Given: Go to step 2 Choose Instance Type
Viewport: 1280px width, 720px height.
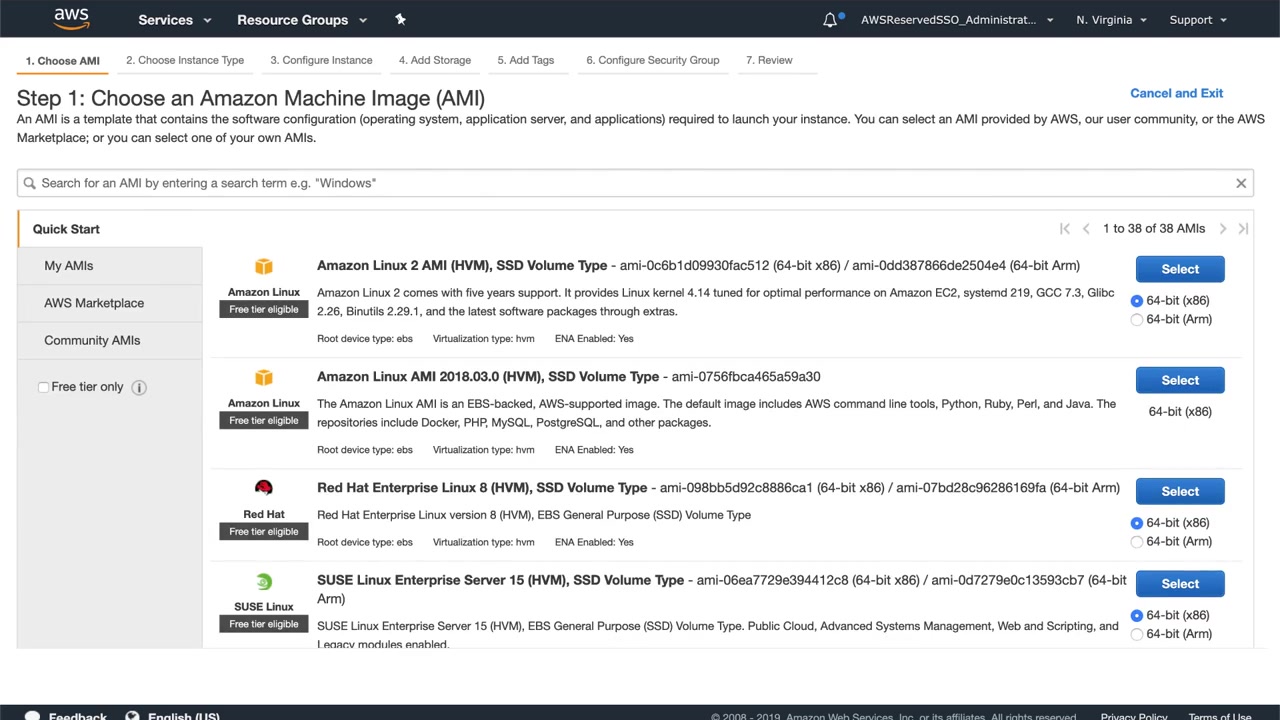Looking at the screenshot, I should [185, 60].
